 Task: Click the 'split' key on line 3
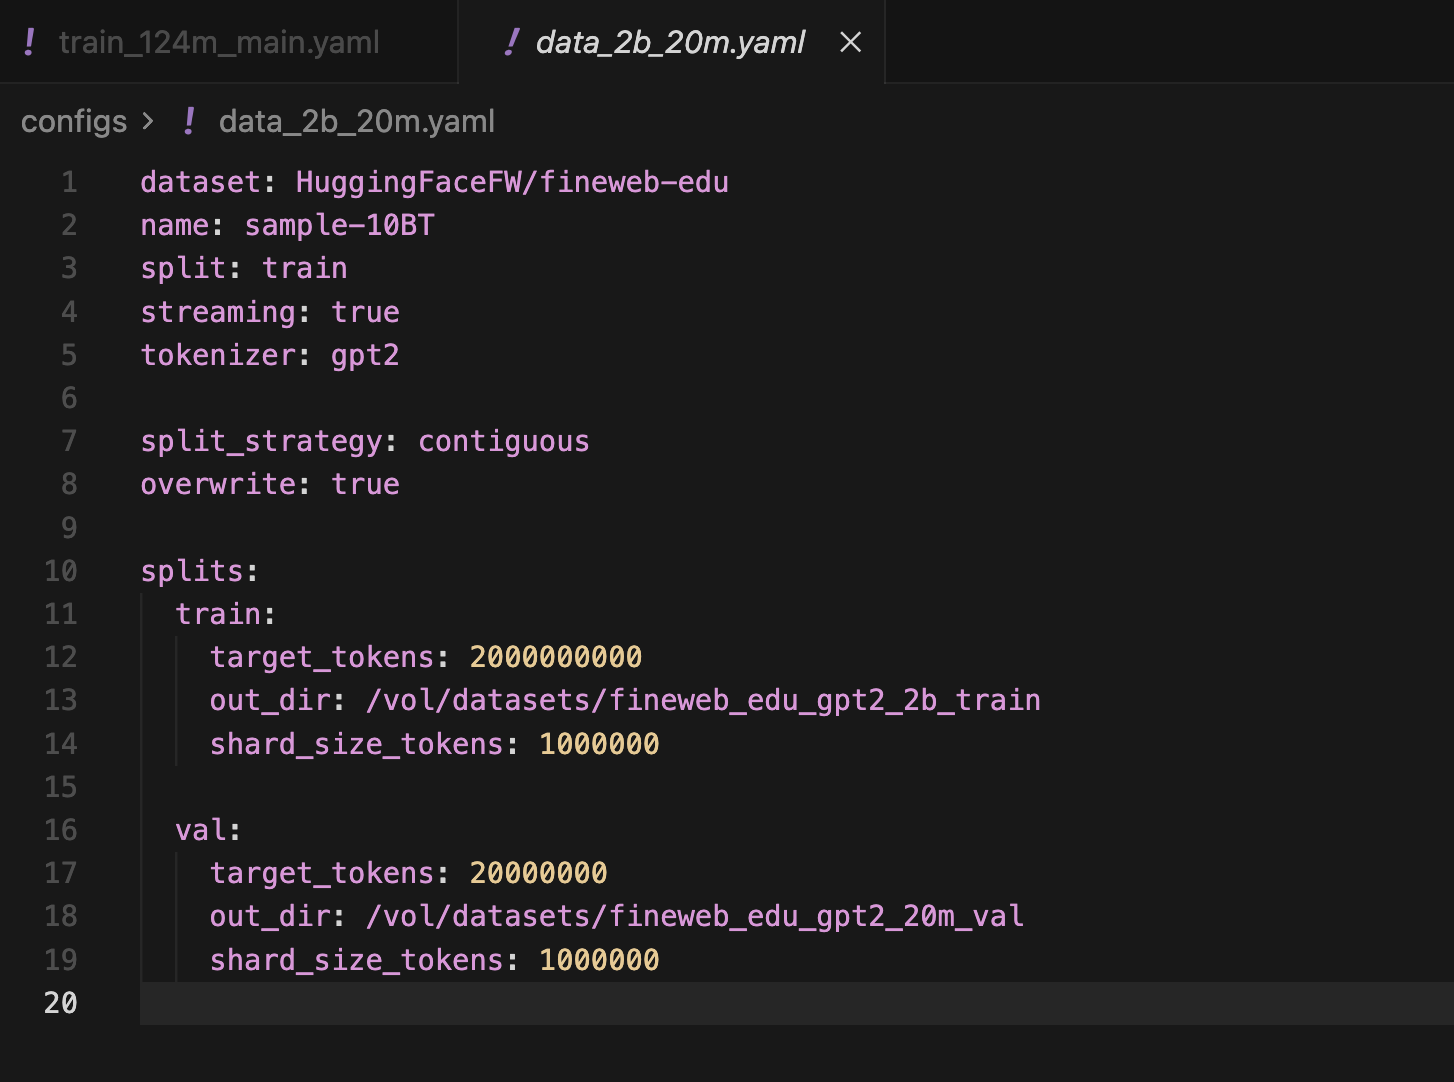(183, 268)
